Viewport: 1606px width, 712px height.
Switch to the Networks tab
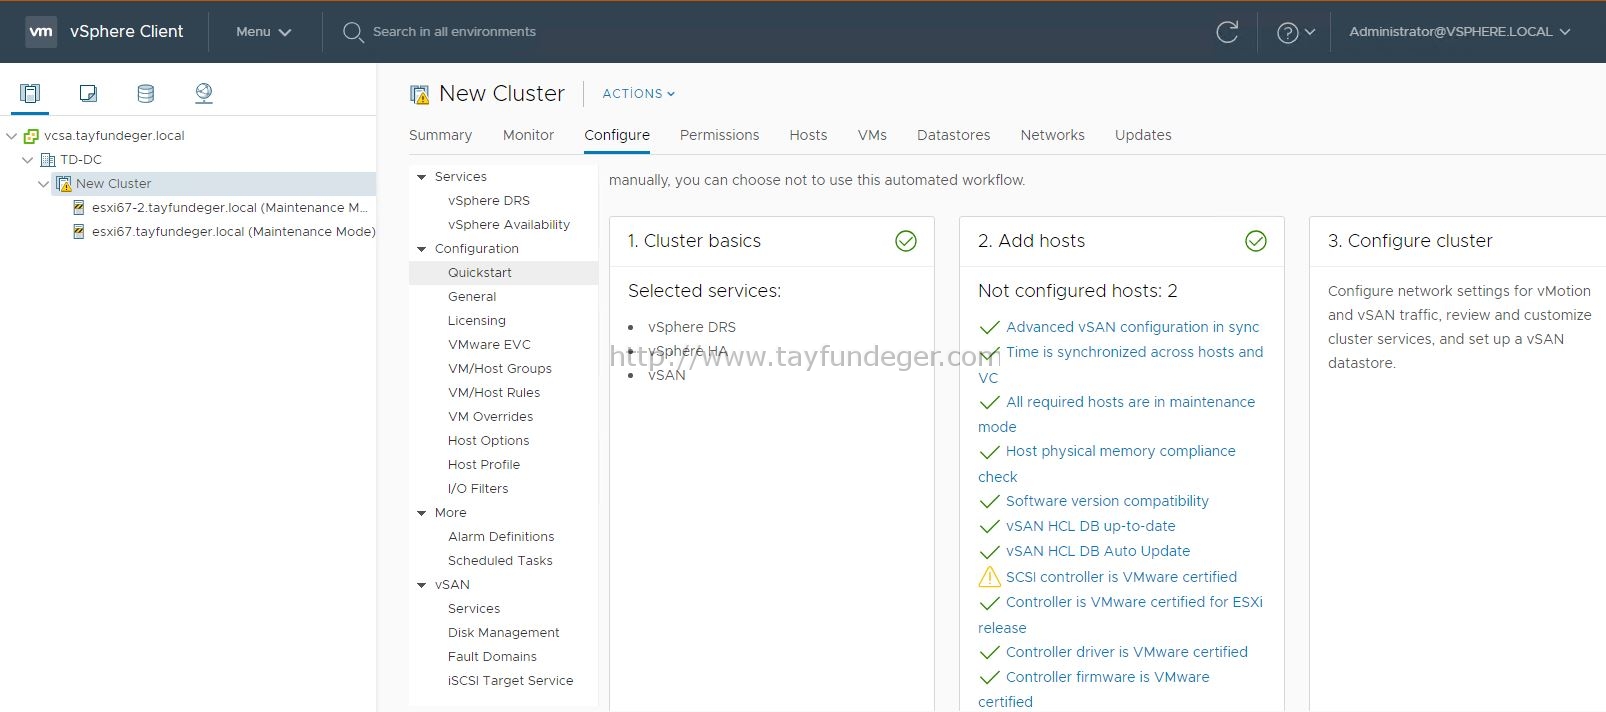pos(1052,135)
